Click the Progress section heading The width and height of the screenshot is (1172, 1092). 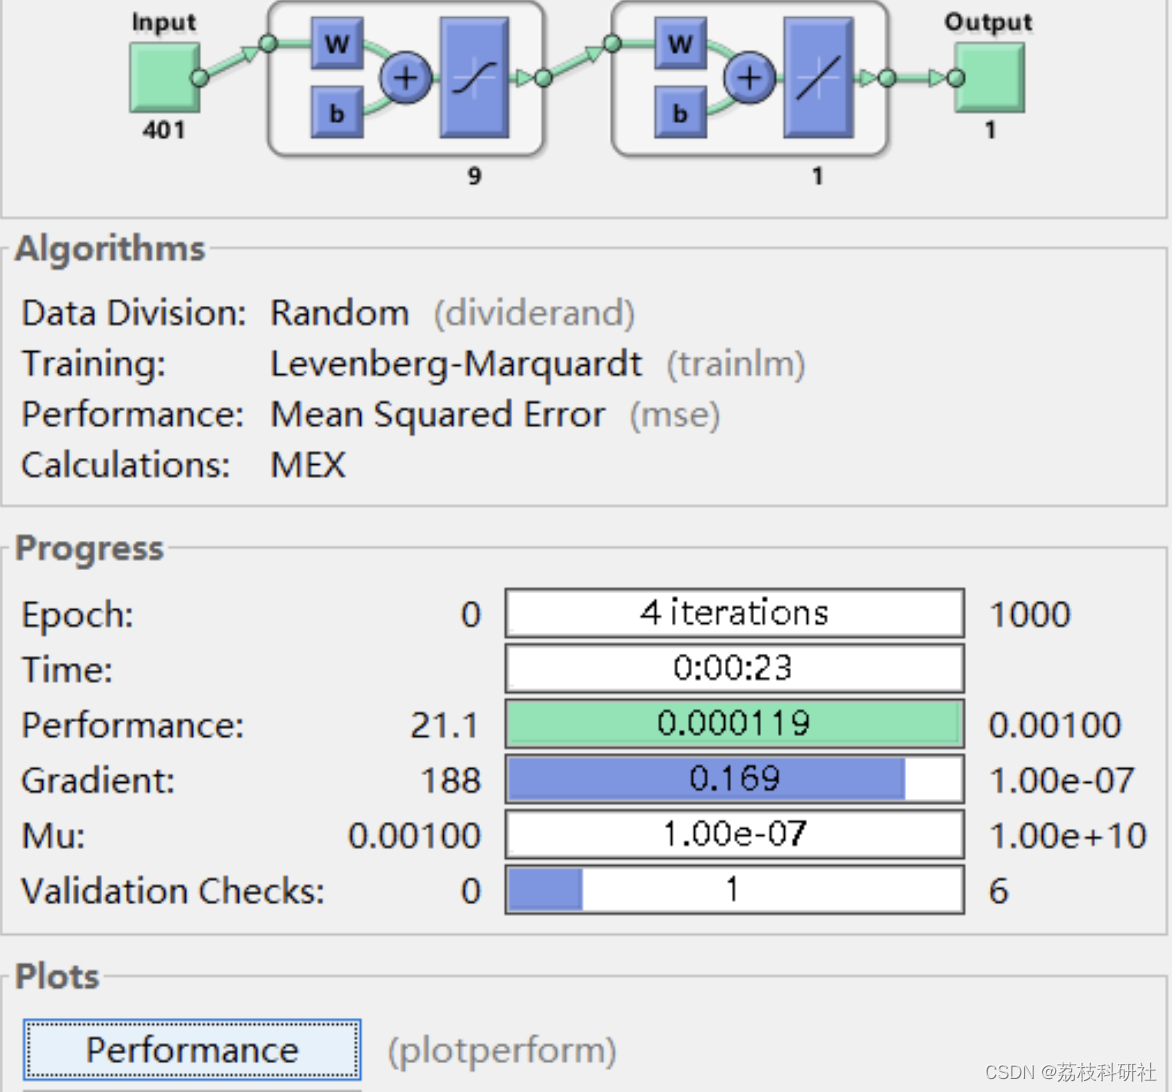pos(89,549)
